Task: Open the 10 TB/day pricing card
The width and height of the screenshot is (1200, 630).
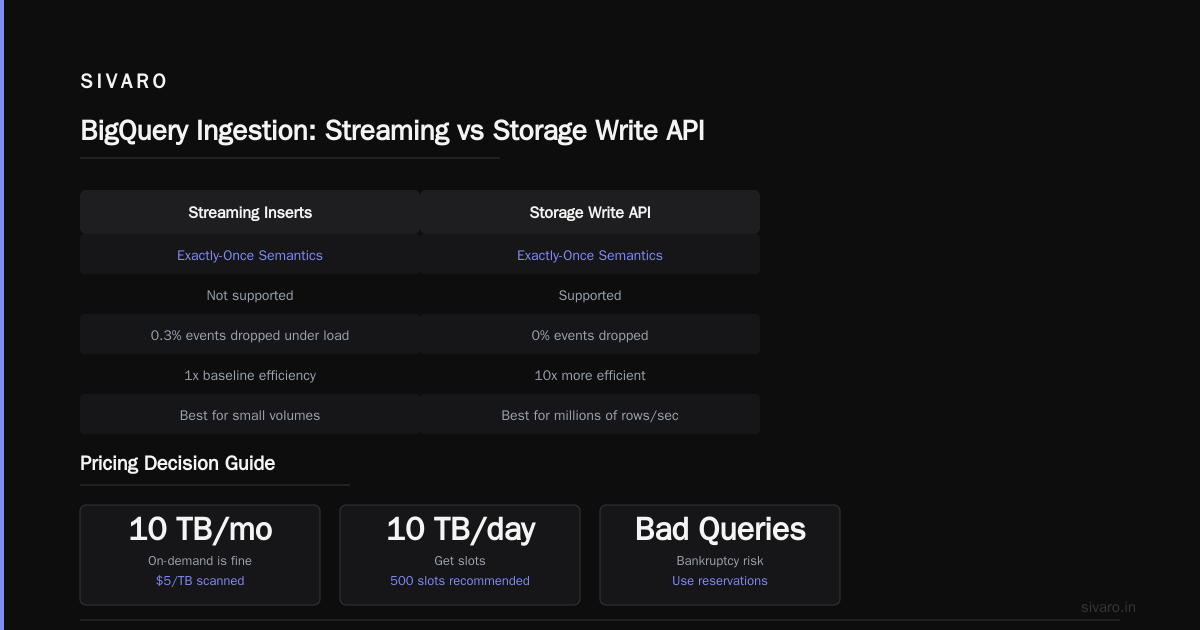Action: (460, 555)
